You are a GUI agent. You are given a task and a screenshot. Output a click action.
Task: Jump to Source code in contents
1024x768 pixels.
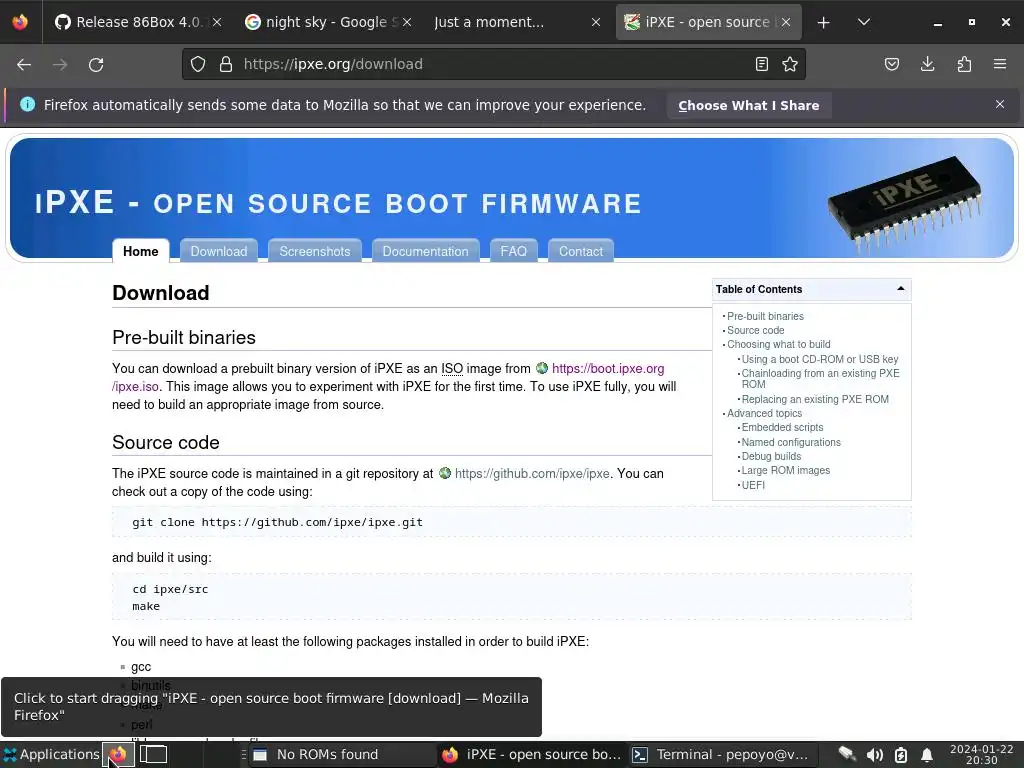tap(756, 330)
